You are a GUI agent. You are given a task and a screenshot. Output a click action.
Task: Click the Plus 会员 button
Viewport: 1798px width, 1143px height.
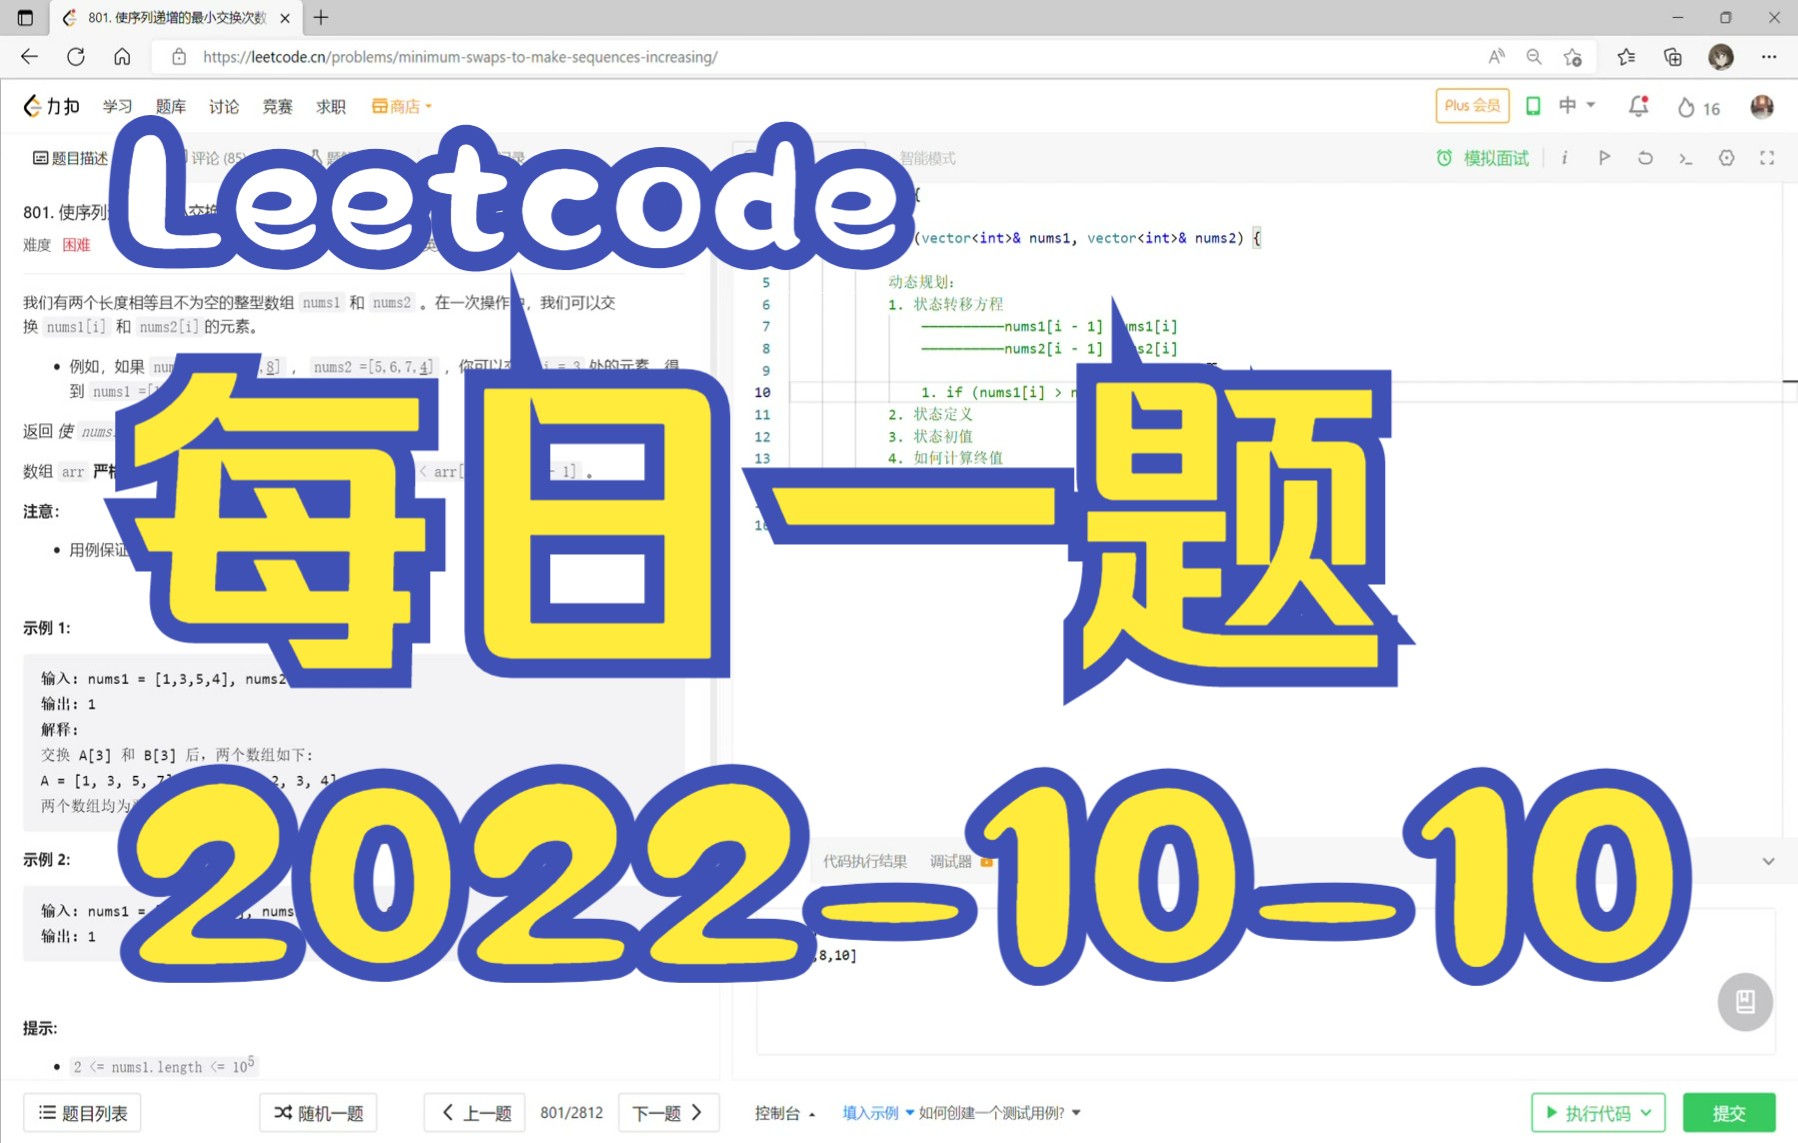pos(1472,106)
